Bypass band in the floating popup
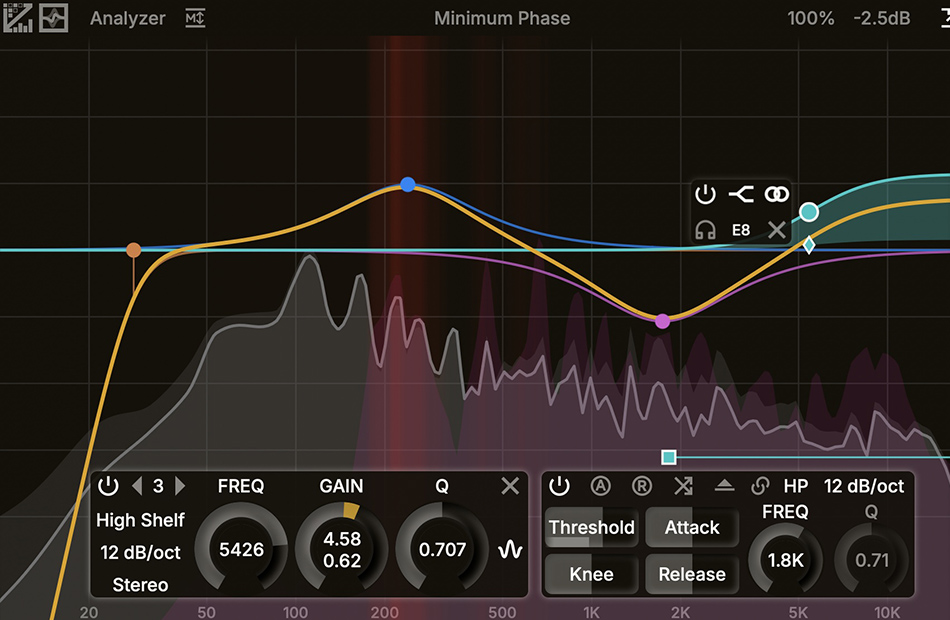Viewport: 950px width, 620px height. [x=705, y=195]
